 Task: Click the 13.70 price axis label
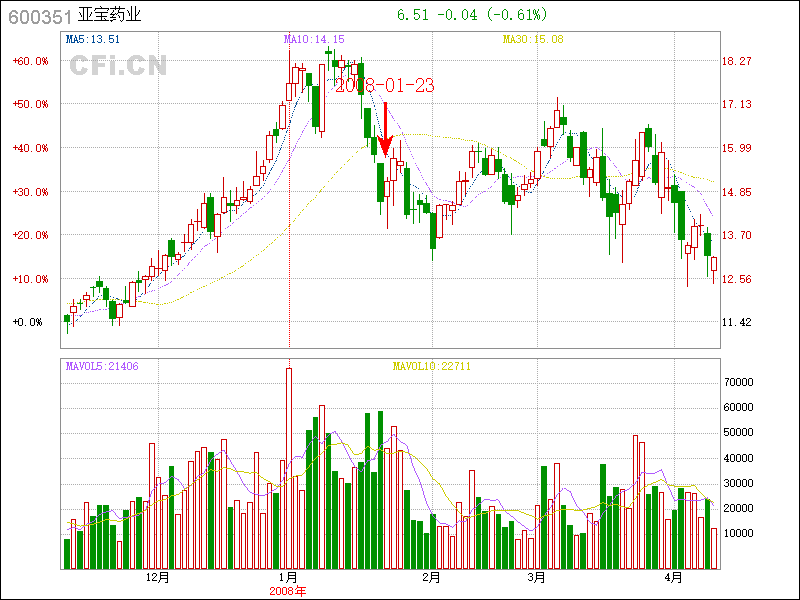coord(736,235)
